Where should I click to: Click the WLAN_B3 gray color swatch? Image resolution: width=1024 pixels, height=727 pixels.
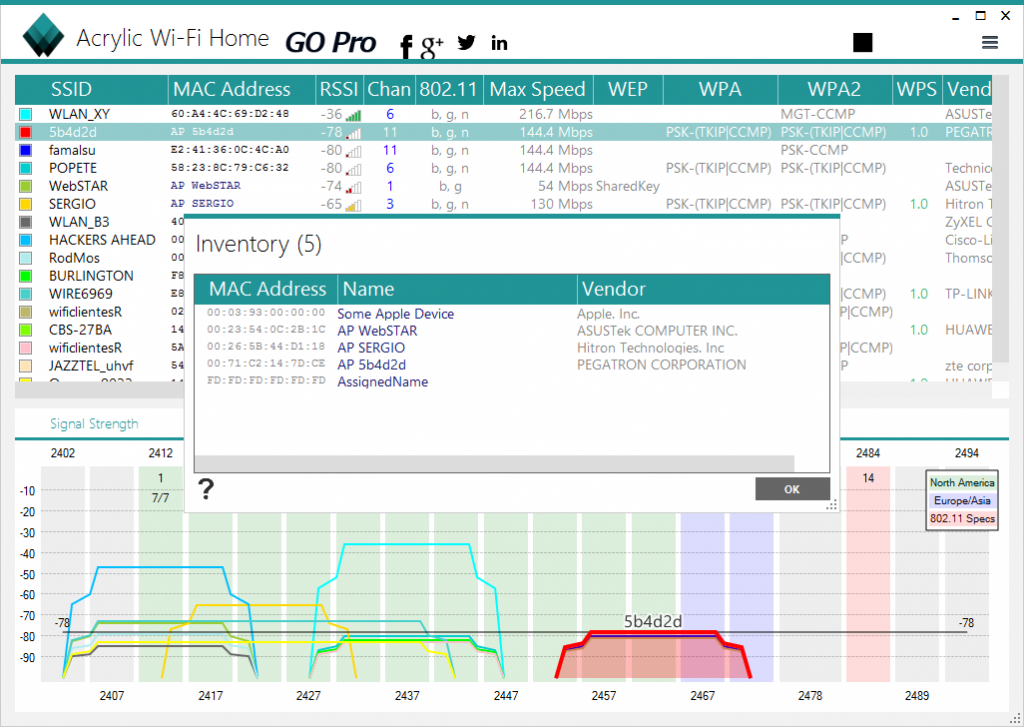pyautogui.click(x=25, y=222)
